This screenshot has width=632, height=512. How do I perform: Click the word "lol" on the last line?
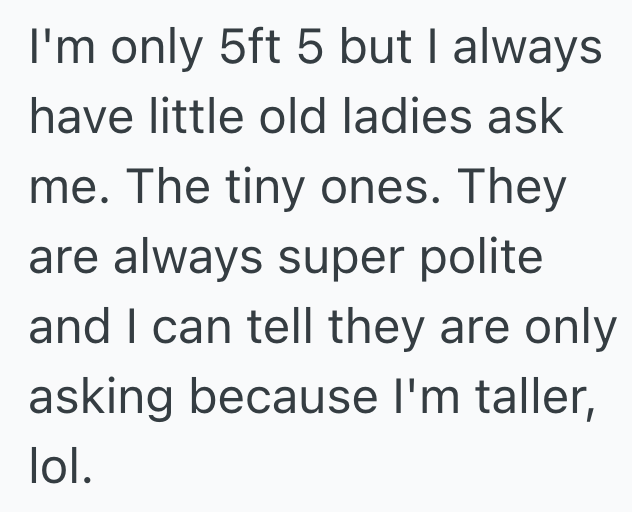point(58,466)
